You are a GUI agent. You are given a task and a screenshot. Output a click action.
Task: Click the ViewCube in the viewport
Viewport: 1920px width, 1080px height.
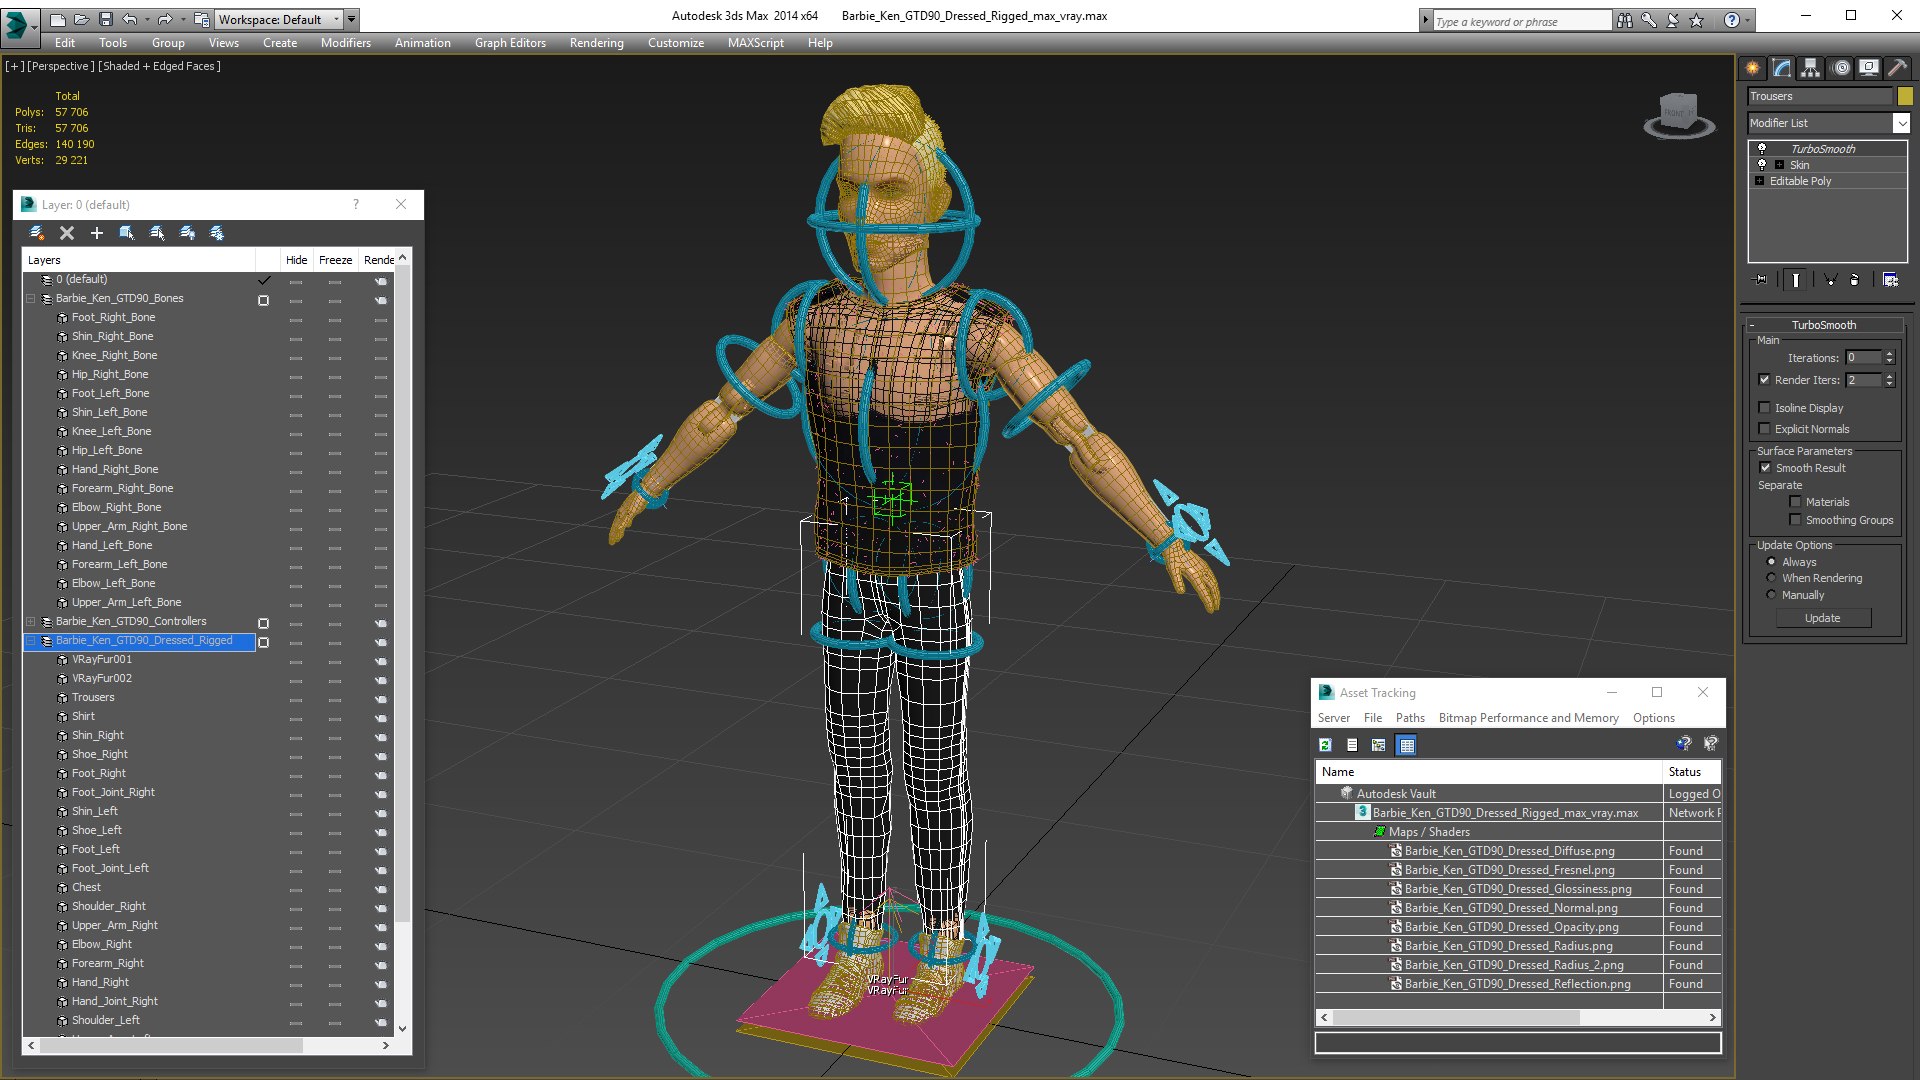1679,114
